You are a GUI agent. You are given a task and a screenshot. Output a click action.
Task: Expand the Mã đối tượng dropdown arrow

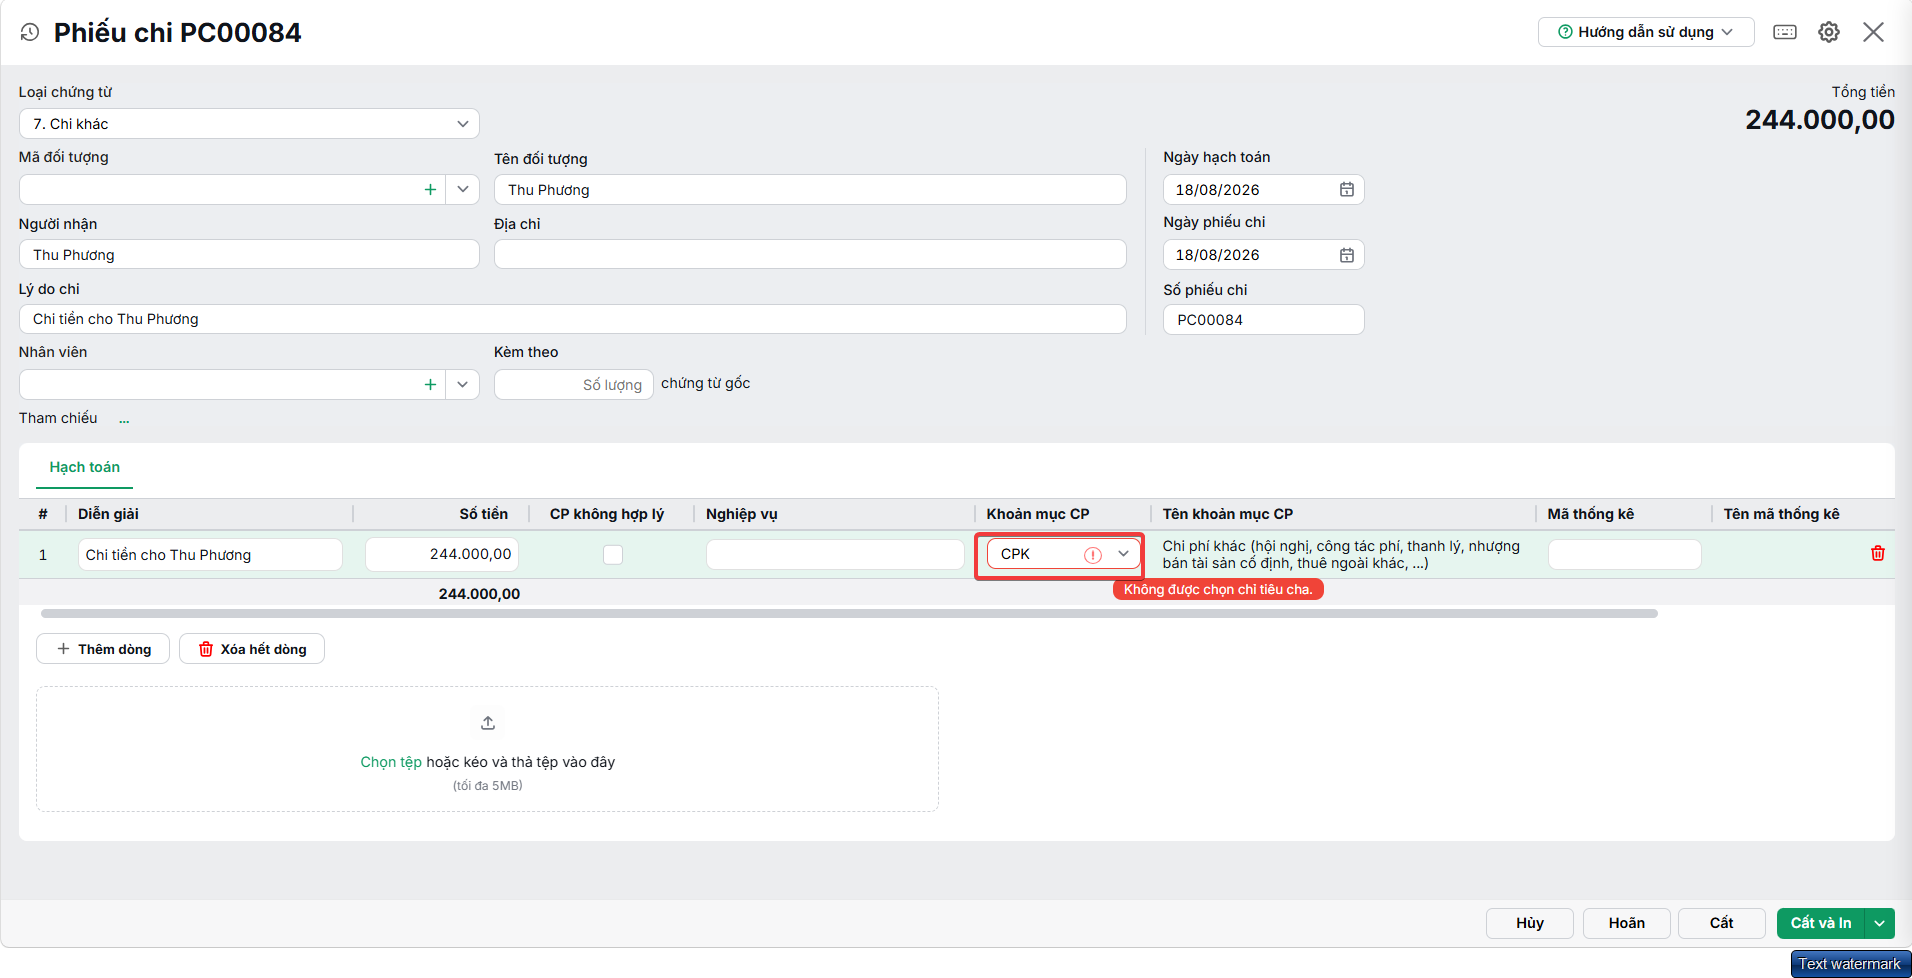click(x=463, y=189)
